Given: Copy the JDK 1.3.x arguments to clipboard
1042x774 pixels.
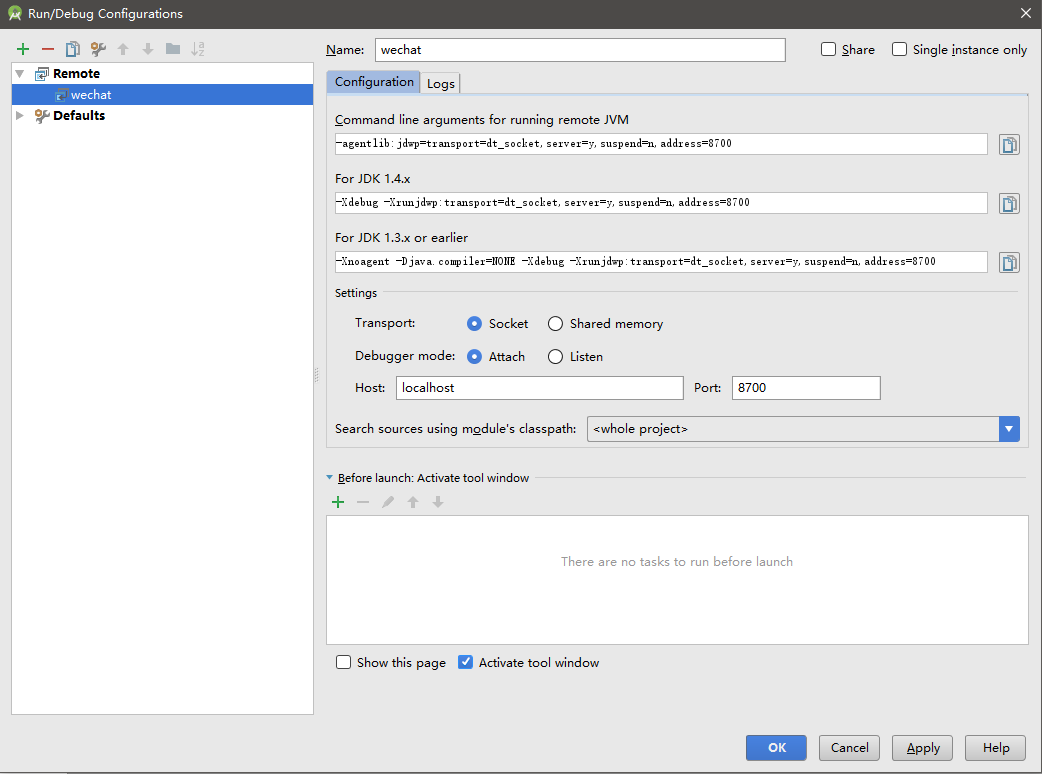Looking at the screenshot, I should [x=1009, y=263].
